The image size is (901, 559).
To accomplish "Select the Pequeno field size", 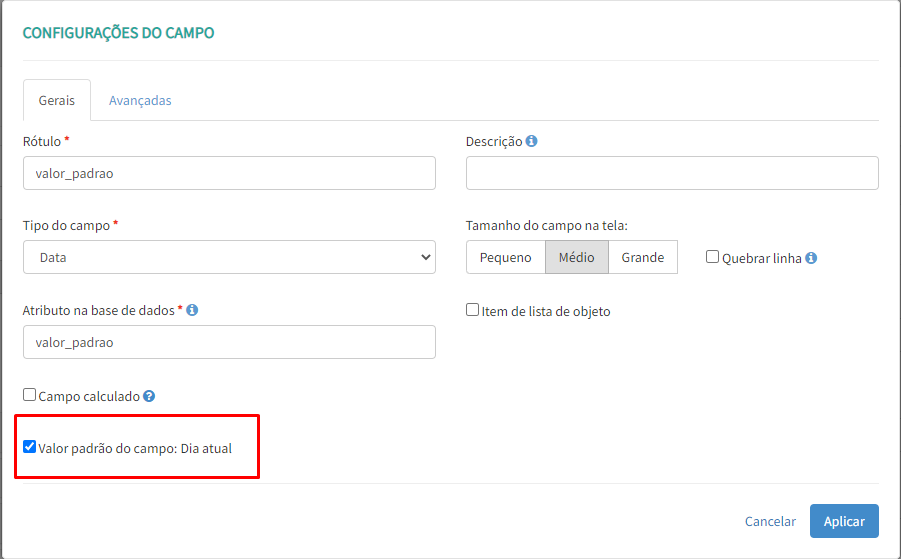I will coord(506,257).
